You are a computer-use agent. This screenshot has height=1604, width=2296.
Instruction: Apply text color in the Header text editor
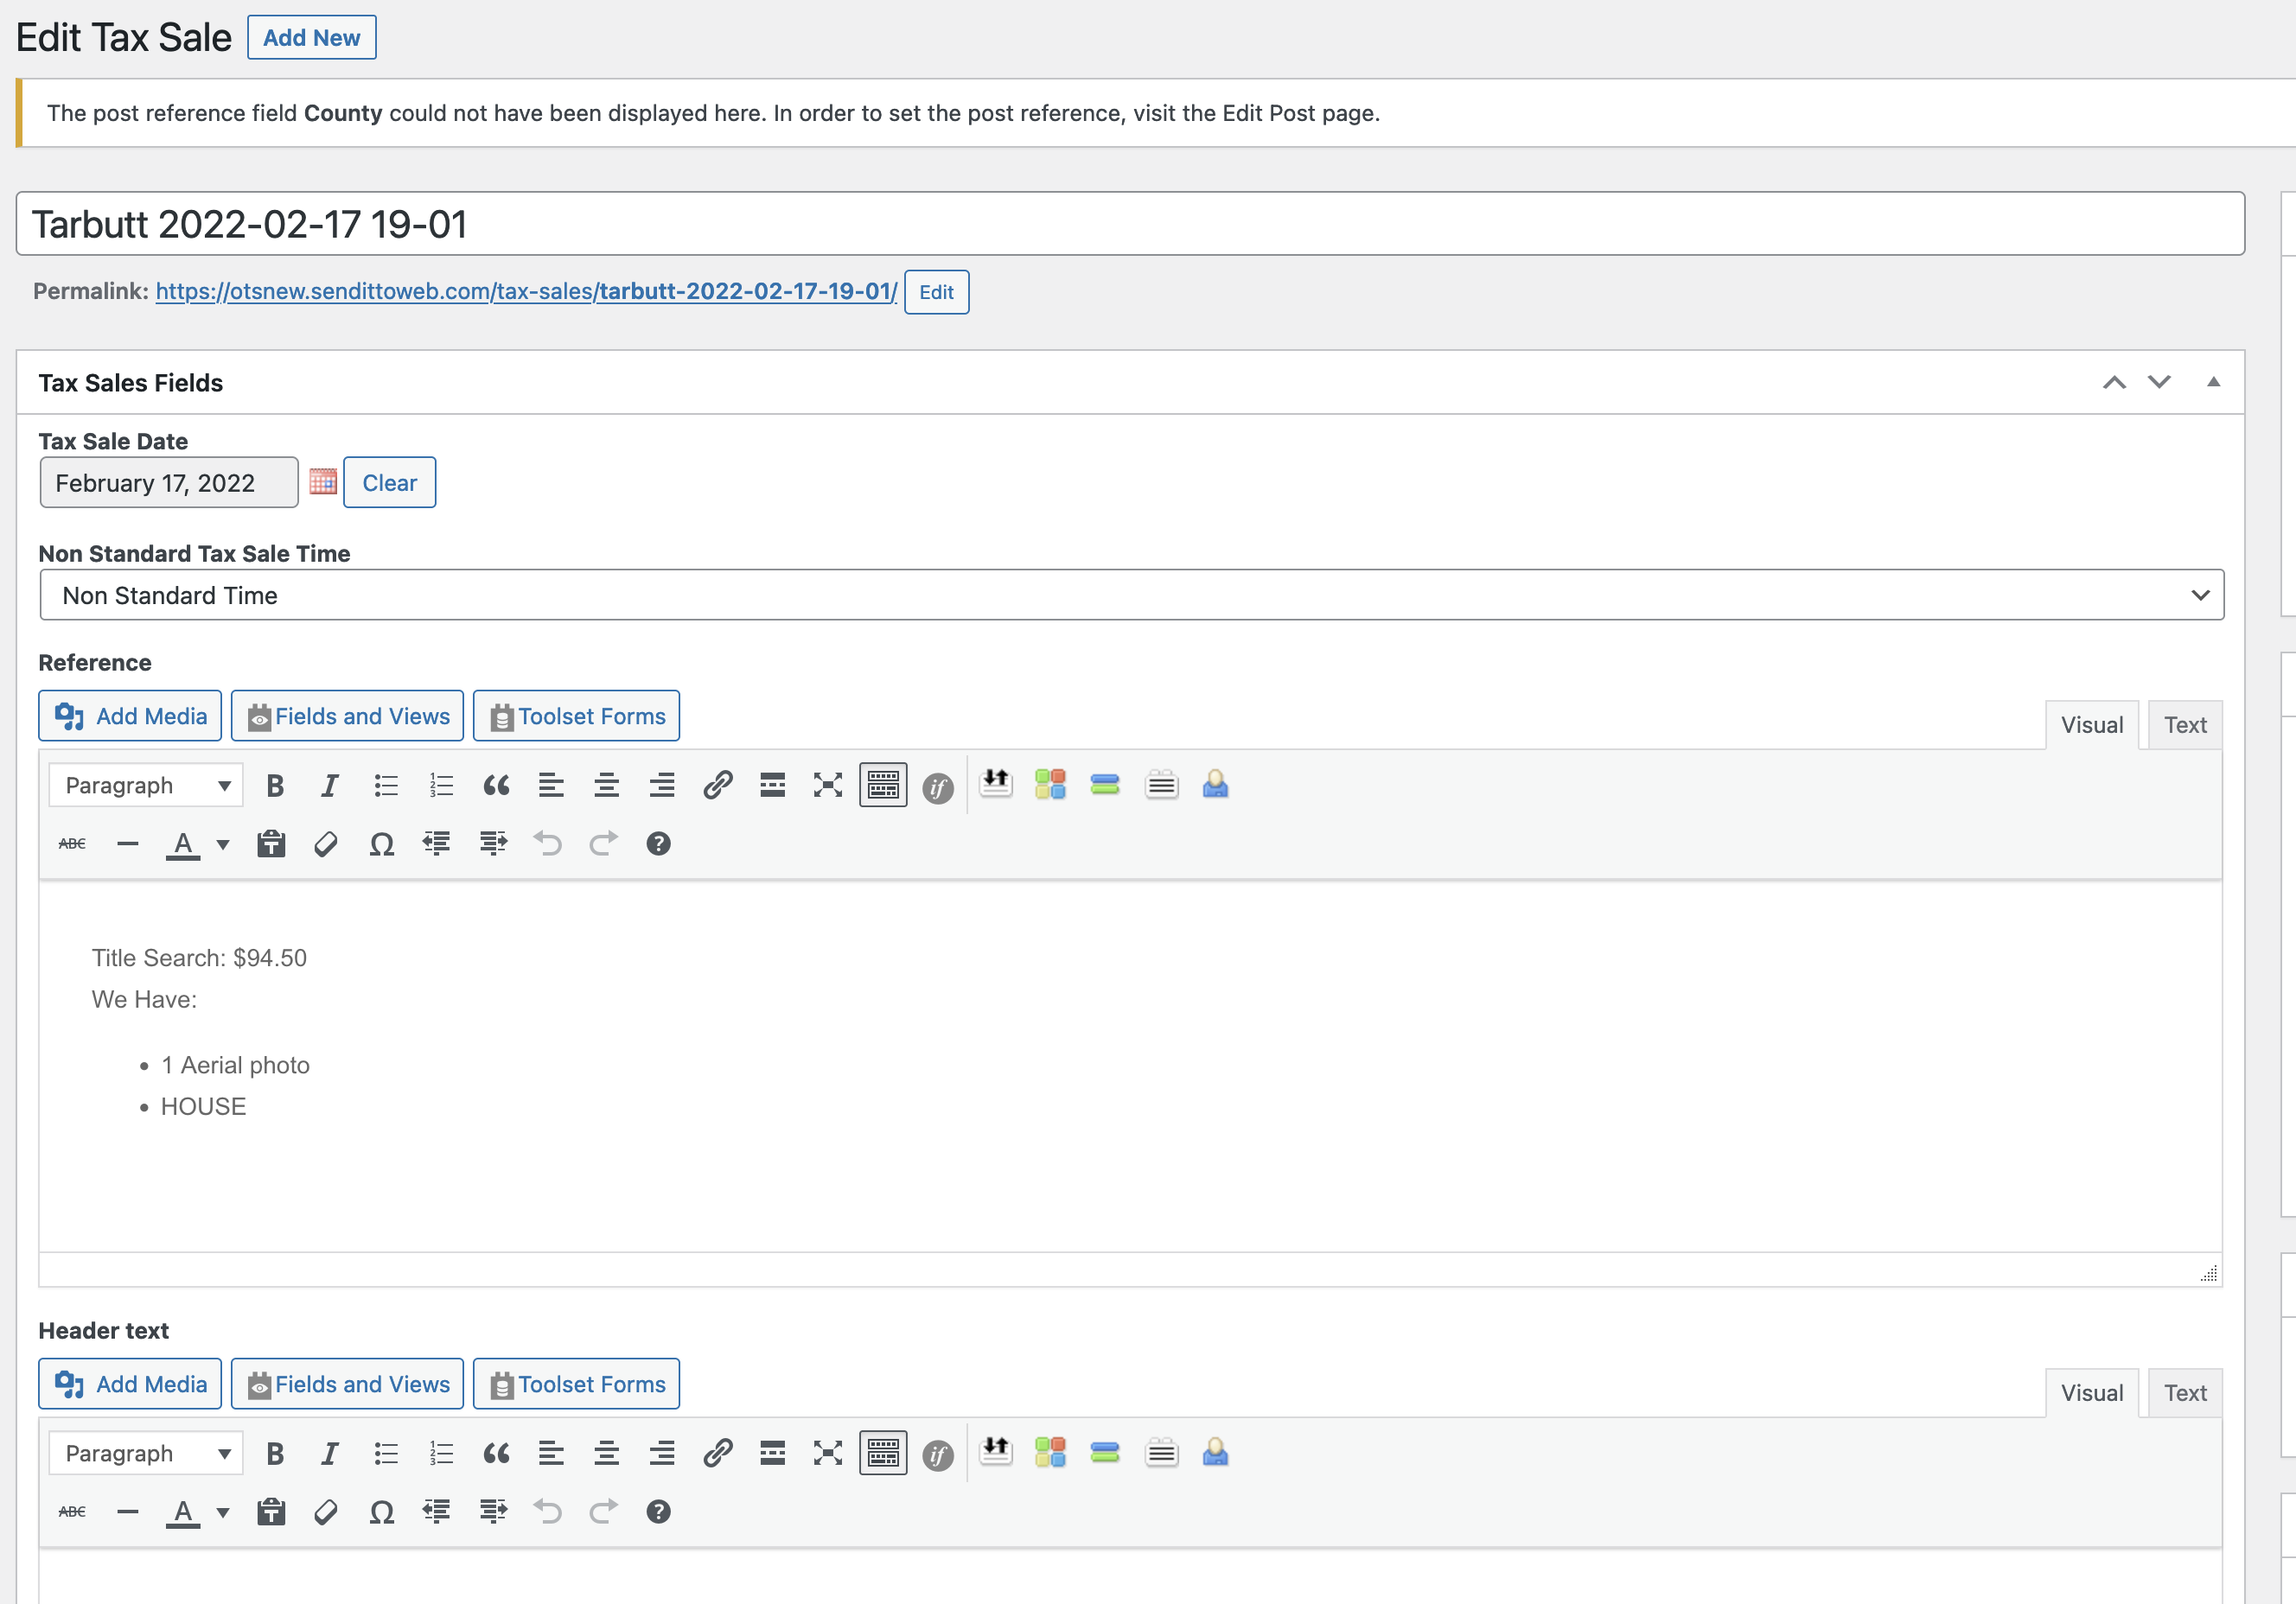point(183,1512)
